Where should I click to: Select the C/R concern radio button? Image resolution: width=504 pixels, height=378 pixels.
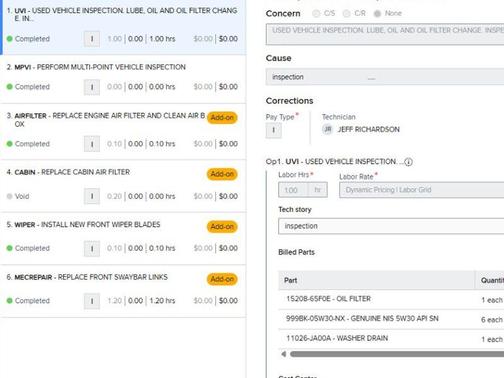click(347, 13)
